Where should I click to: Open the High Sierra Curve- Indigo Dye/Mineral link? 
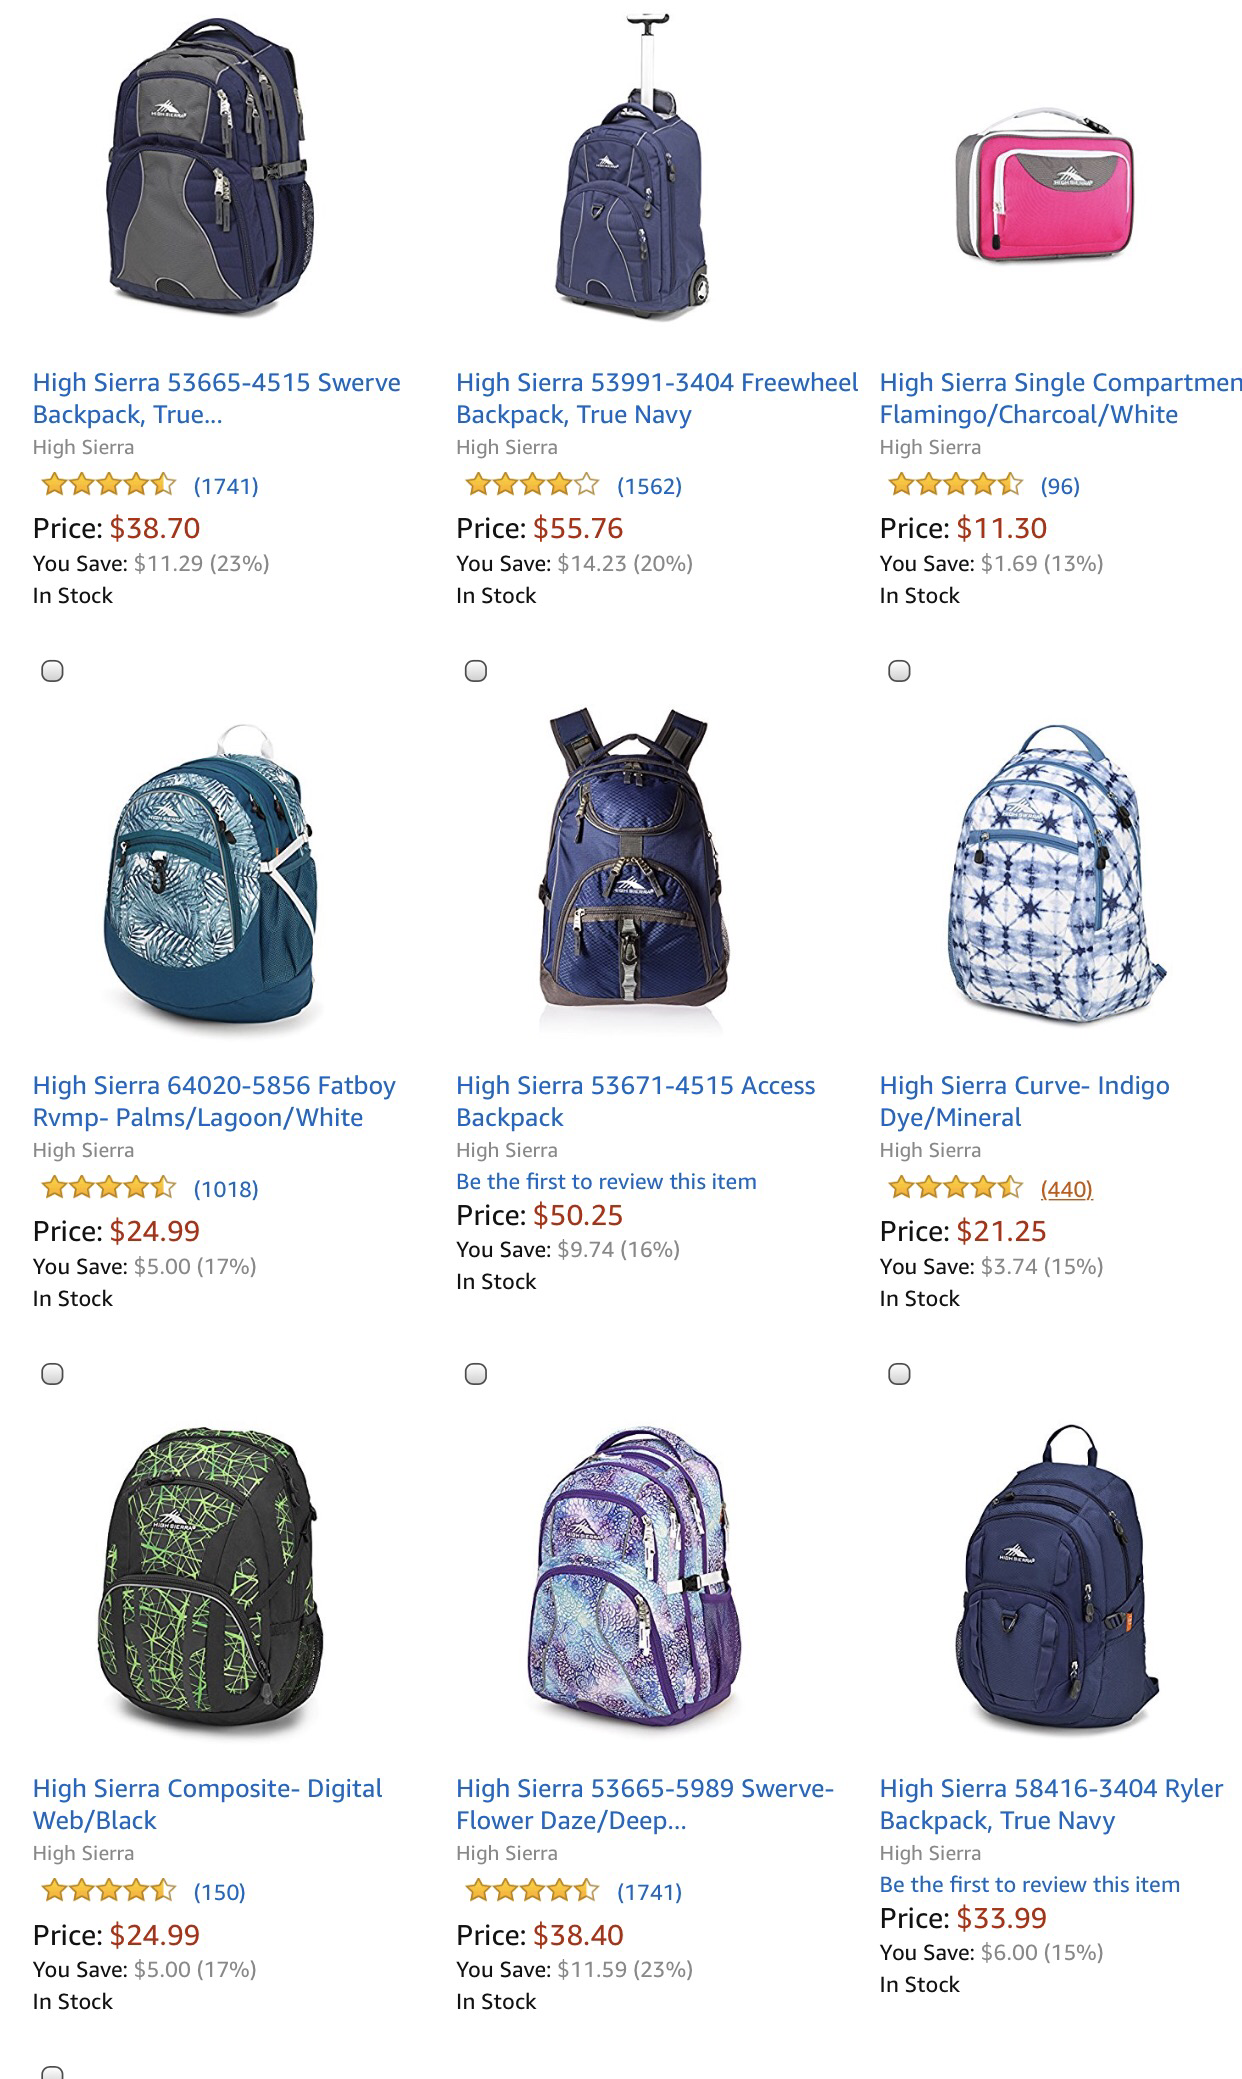click(1024, 1101)
